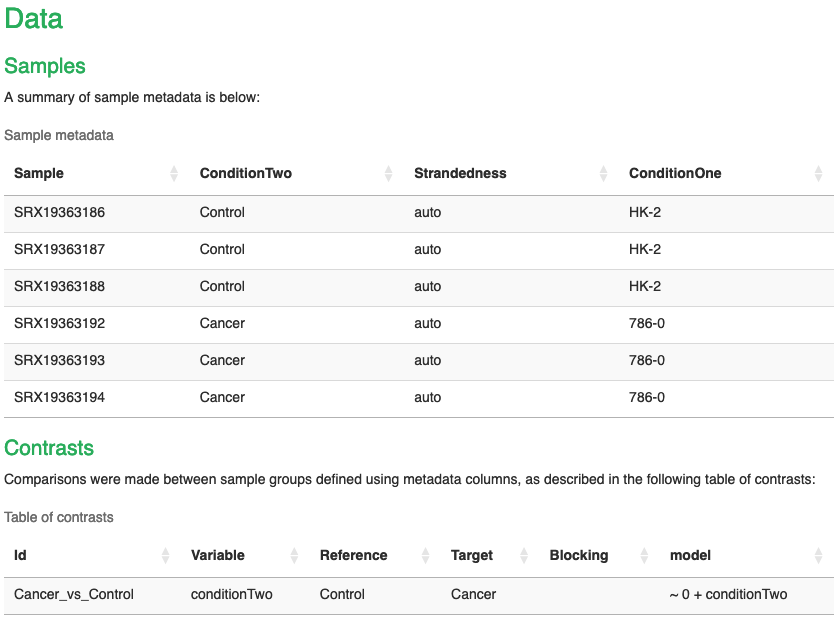This screenshot has height=621, width=840.
Task: Click the Sample column header label
Action: coord(39,174)
